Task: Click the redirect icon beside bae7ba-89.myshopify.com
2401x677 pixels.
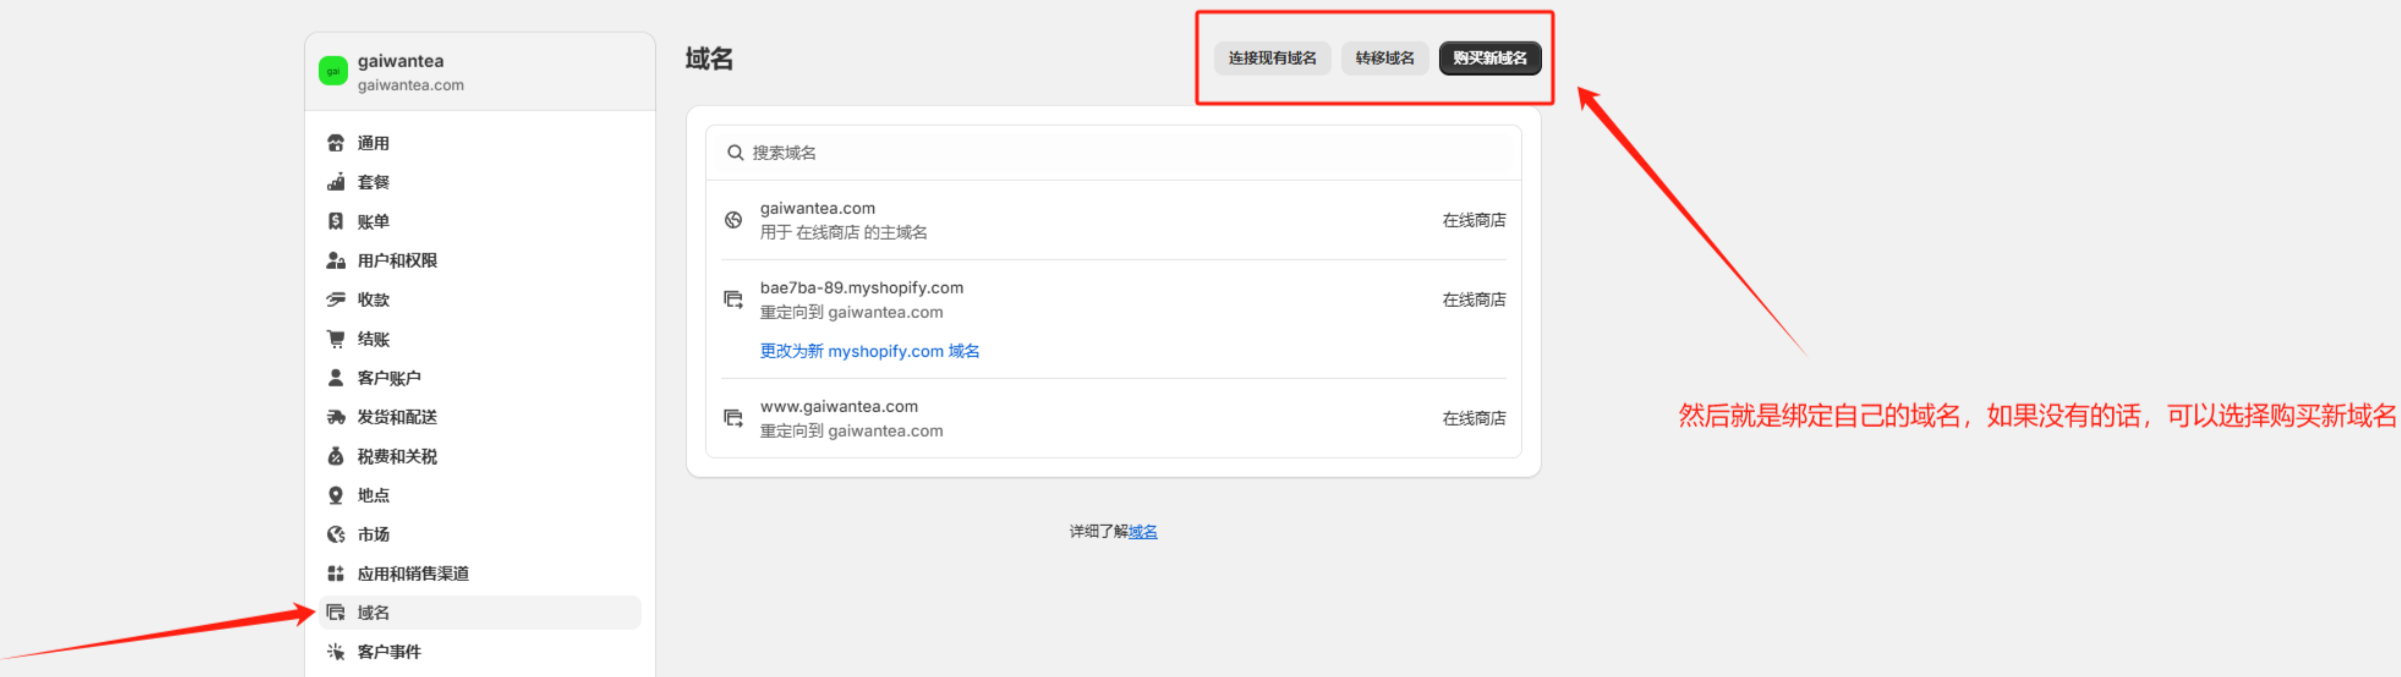Action: 733,299
